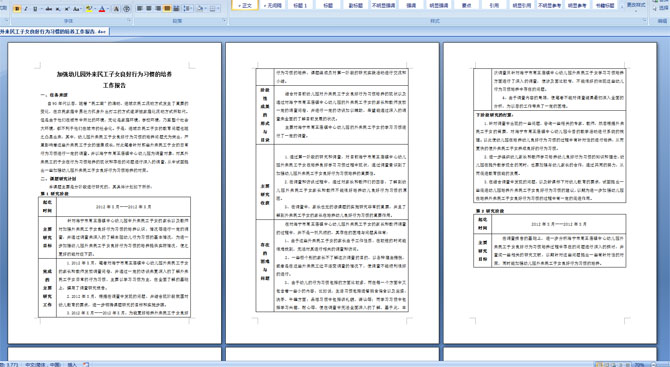Align text to the right
The width and height of the screenshot is (670, 367).
click(158, 8)
